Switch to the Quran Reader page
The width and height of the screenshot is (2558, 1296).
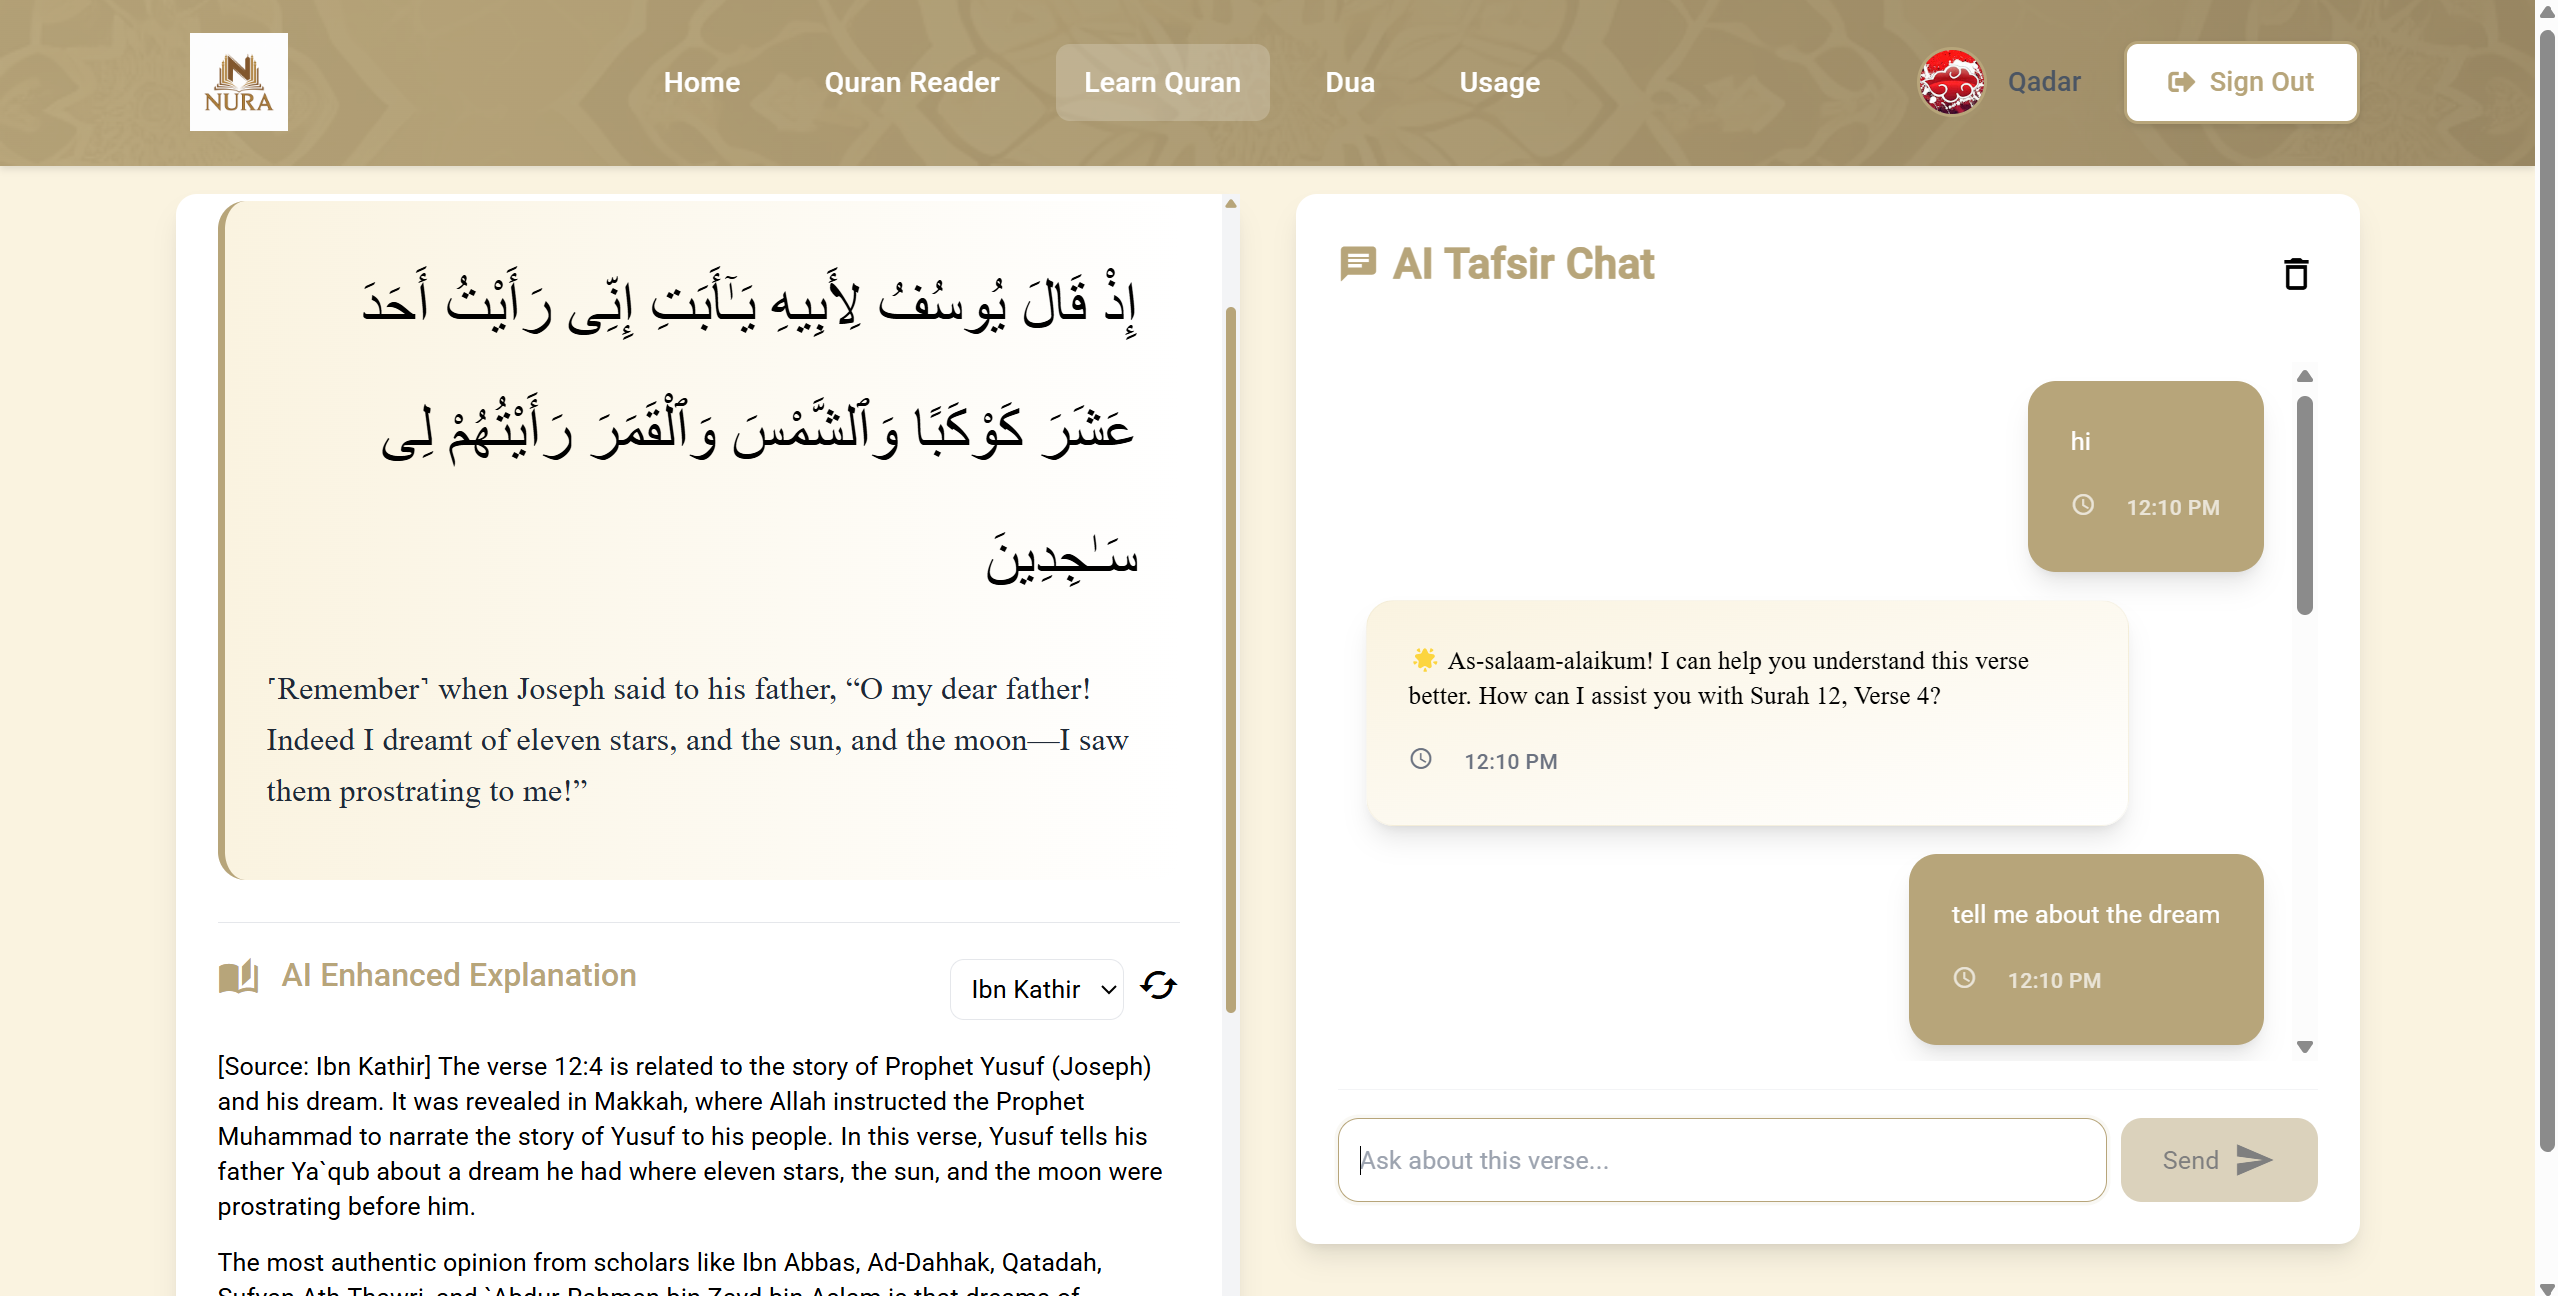point(911,82)
